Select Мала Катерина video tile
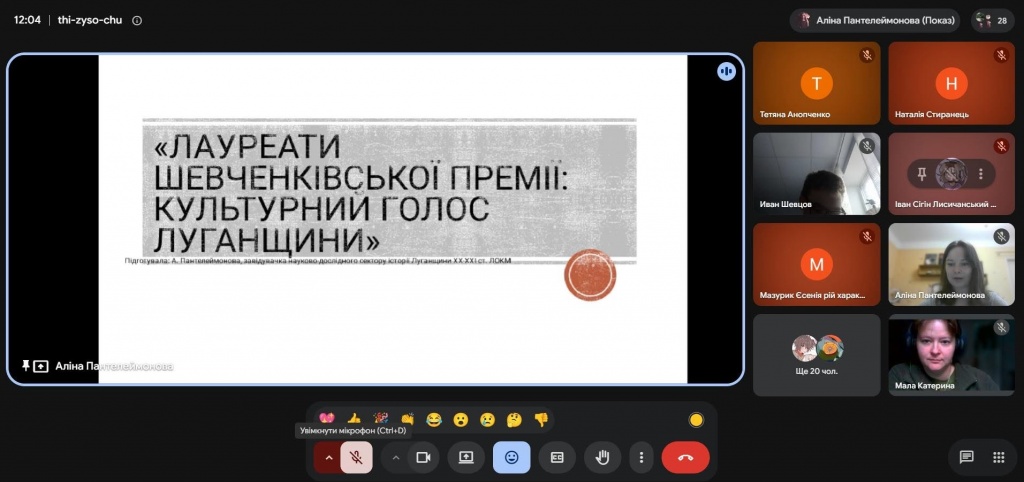1024x482 pixels. coord(952,355)
